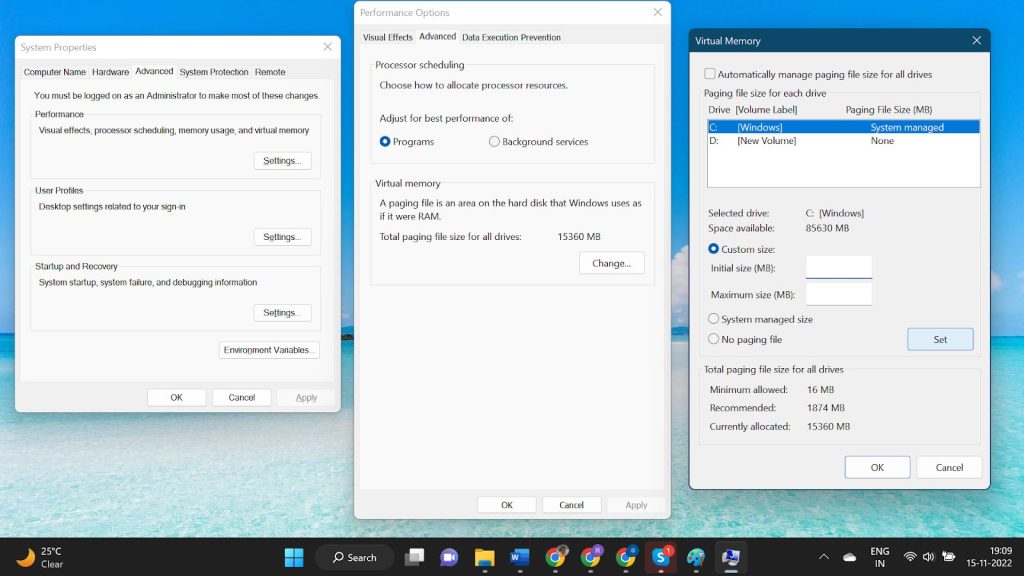
Task: Open File Explorer from the taskbar
Action: [484, 557]
